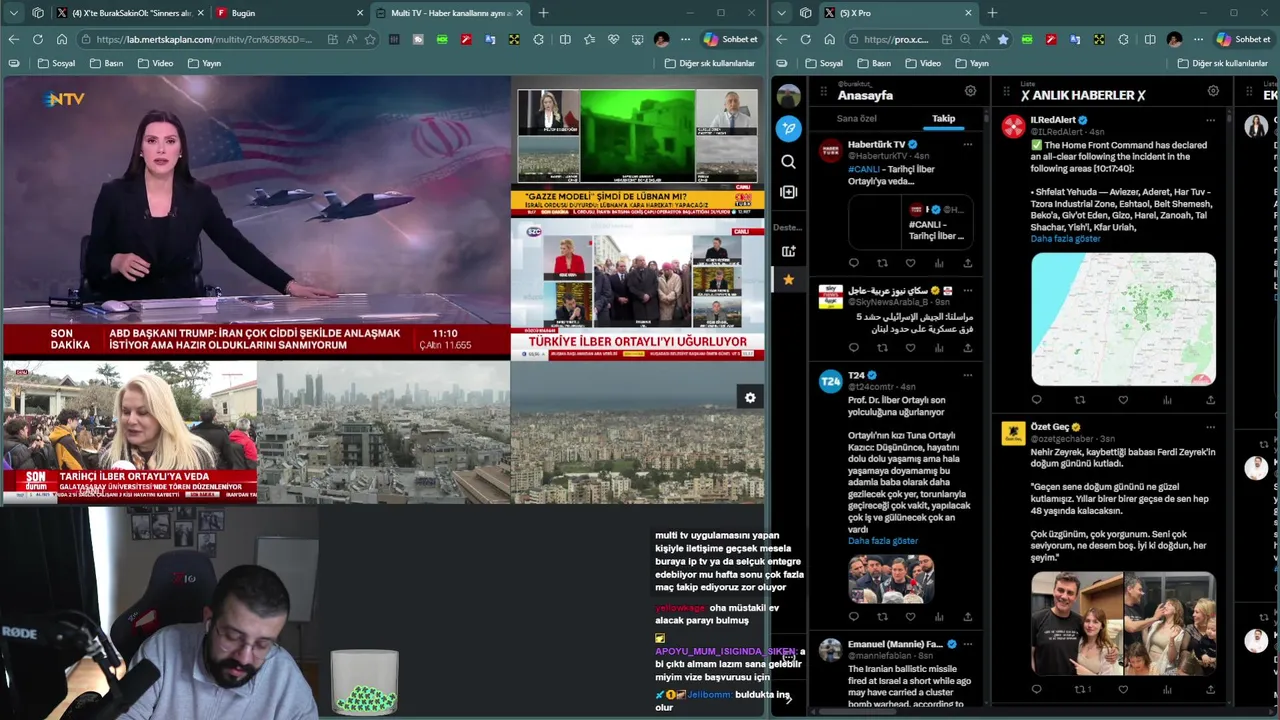
Task: Bookmark Multi TV page with star icon
Action: pyautogui.click(x=370, y=39)
